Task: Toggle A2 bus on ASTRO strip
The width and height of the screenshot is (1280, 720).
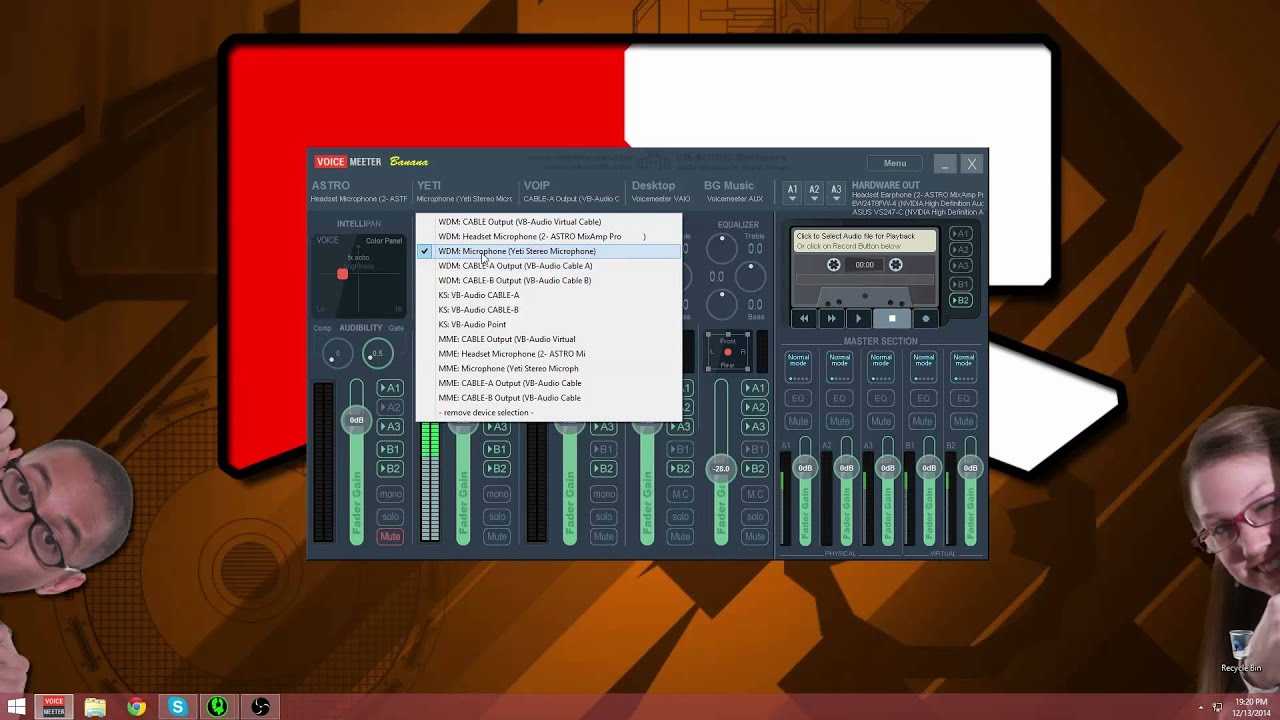Action: 390,407
